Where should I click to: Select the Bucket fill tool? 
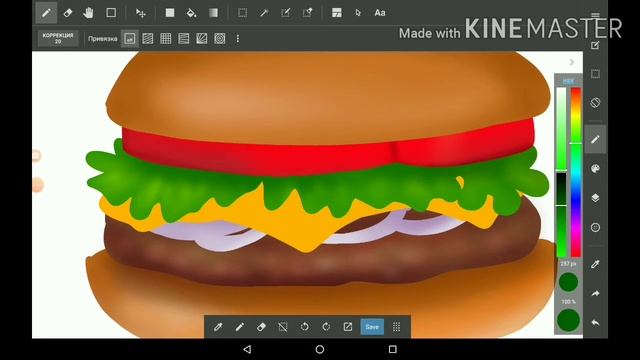[x=191, y=13]
